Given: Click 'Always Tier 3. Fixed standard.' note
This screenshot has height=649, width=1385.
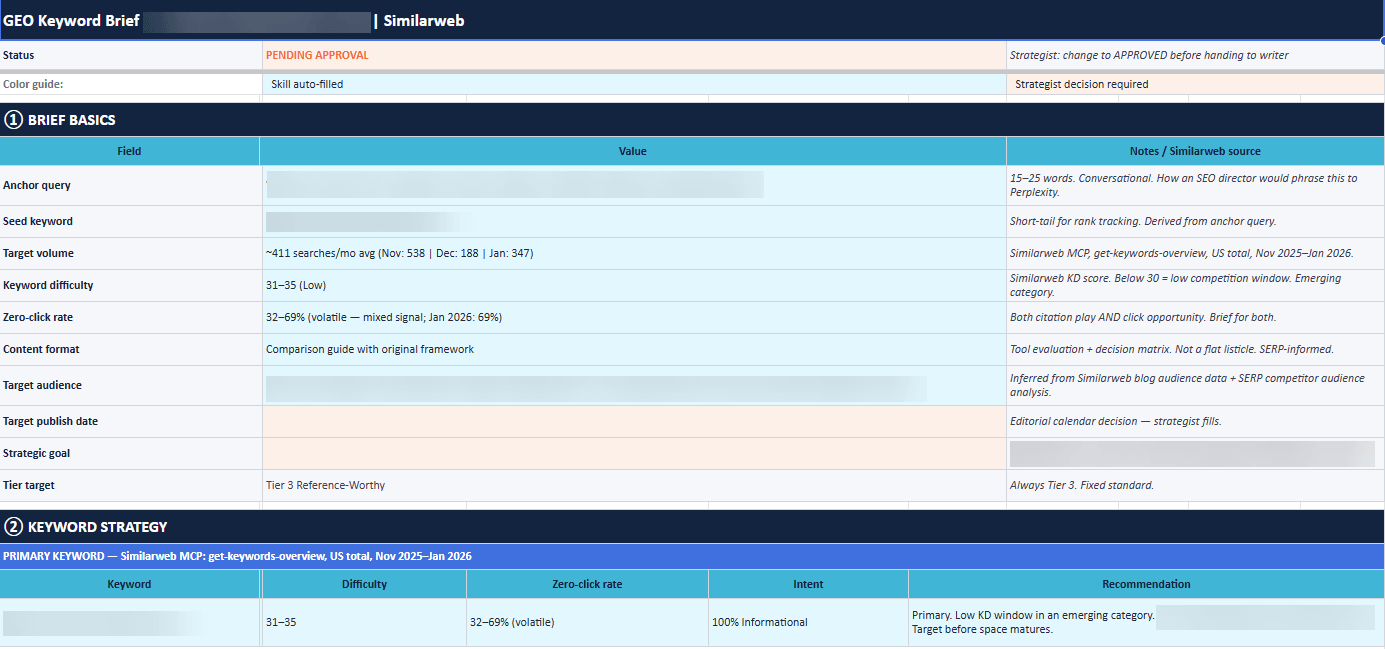Looking at the screenshot, I should (x=1195, y=485).
